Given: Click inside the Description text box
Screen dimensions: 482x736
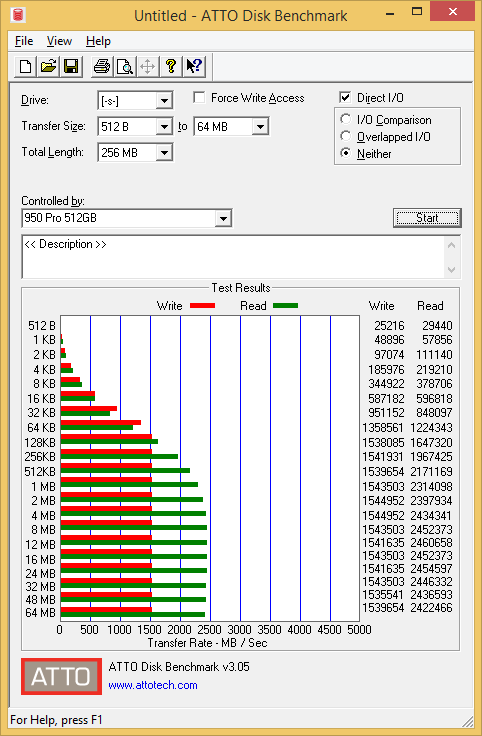Looking at the screenshot, I should [x=233, y=257].
